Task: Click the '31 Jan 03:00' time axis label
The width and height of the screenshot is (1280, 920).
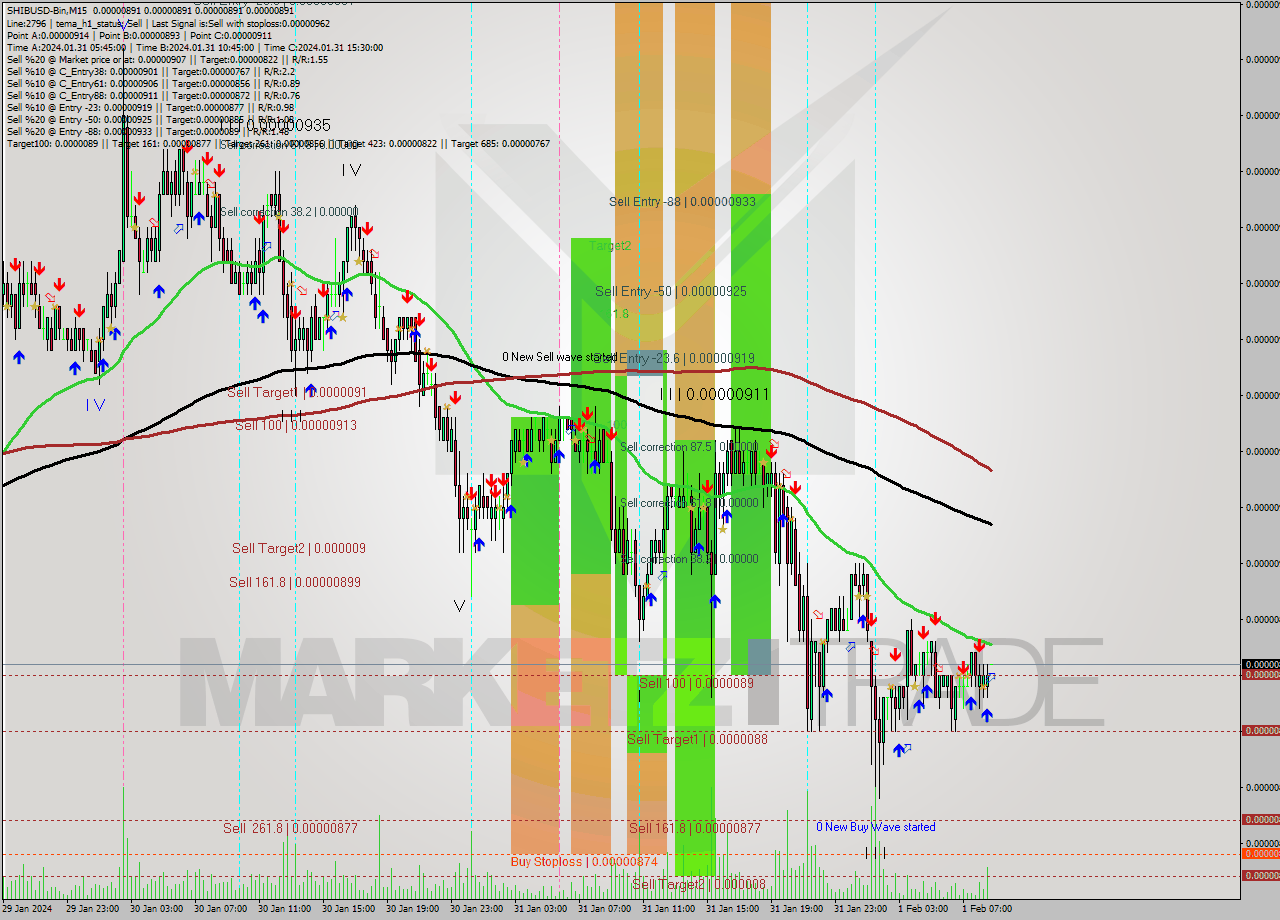Action: (540, 909)
